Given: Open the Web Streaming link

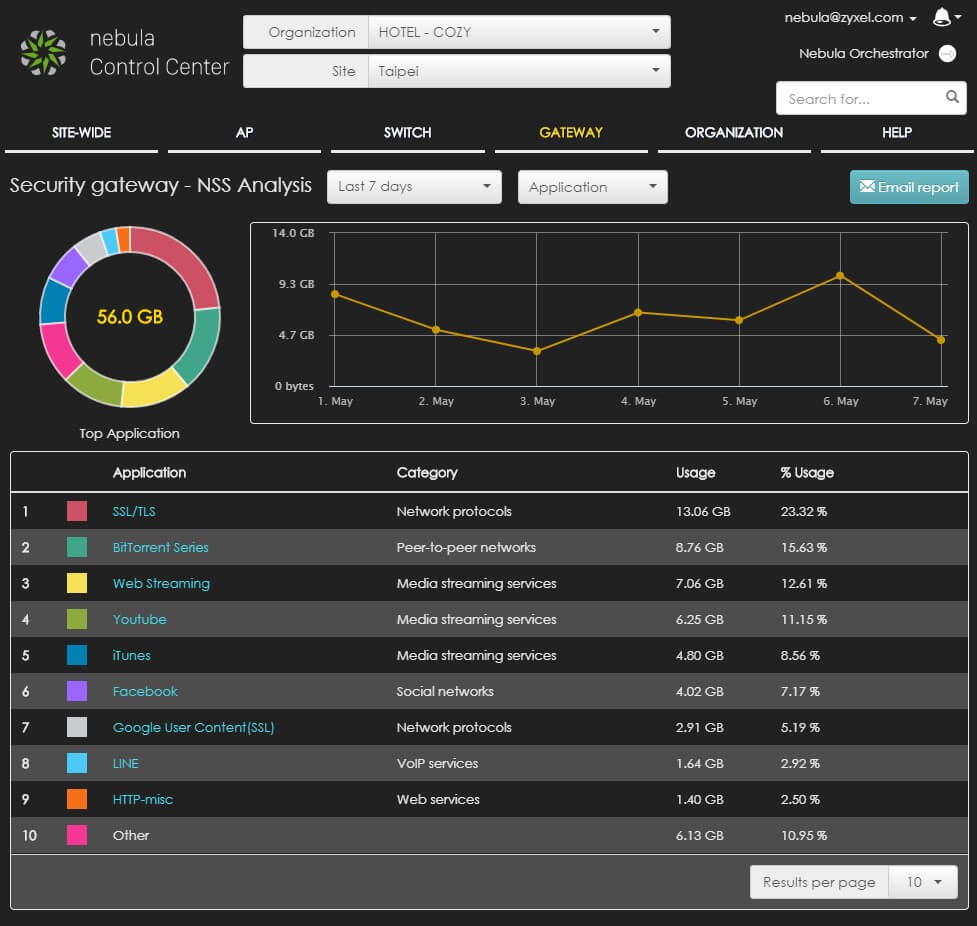Looking at the screenshot, I should coord(161,583).
